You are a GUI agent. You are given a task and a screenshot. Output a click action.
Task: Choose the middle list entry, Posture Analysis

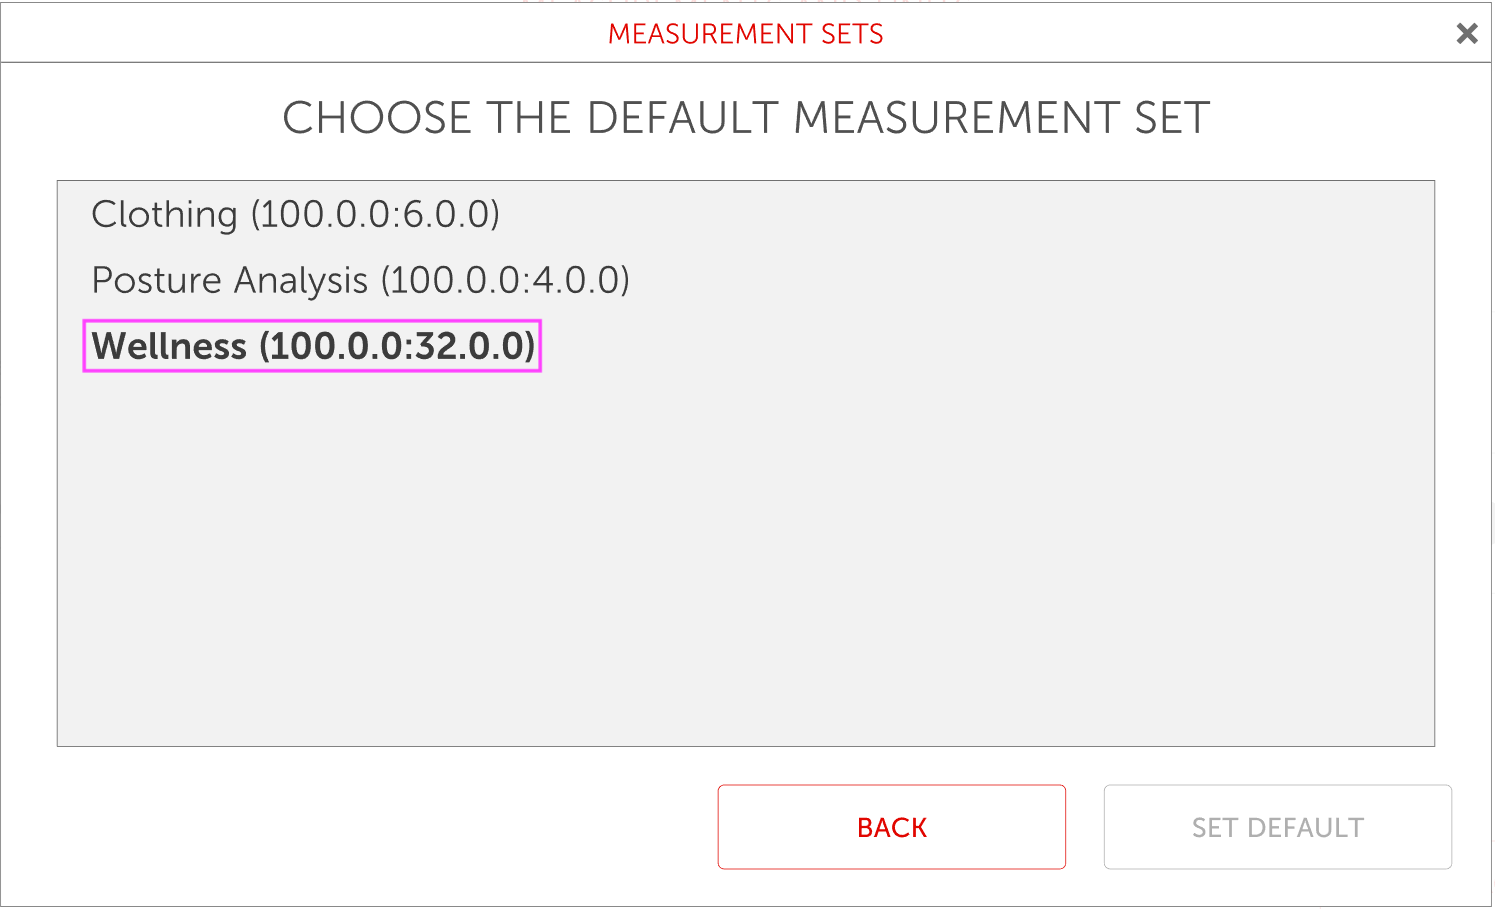[360, 281]
